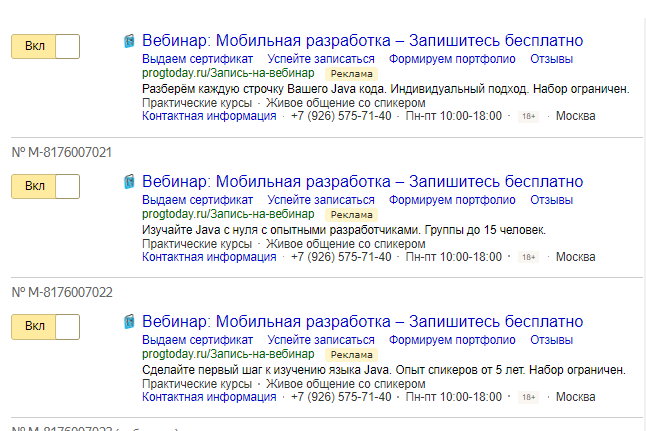Click Отзывы sitelink in first ad
The width and height of the screenshot is (646, 431).
551,59
